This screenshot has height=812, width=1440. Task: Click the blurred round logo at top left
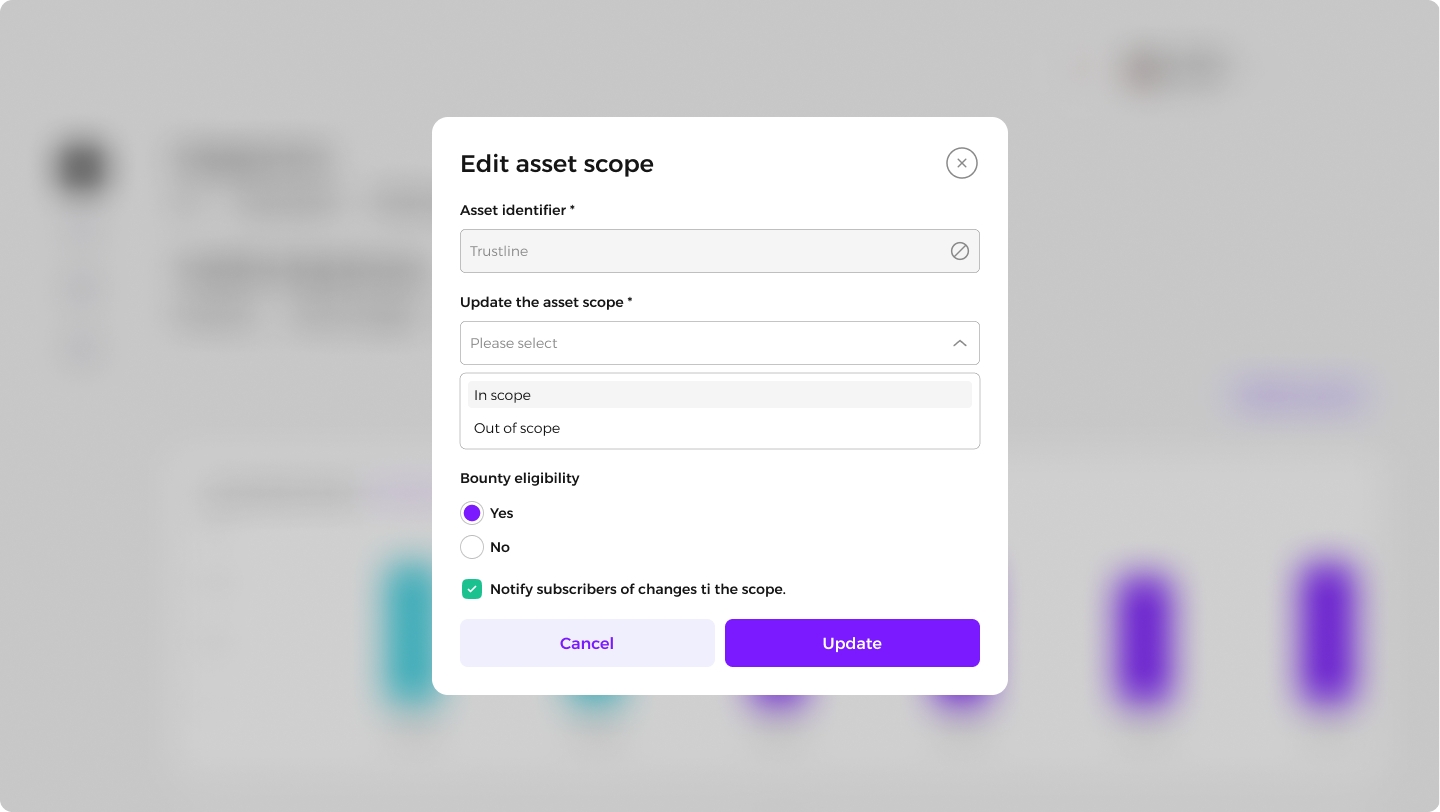(82, 167)
